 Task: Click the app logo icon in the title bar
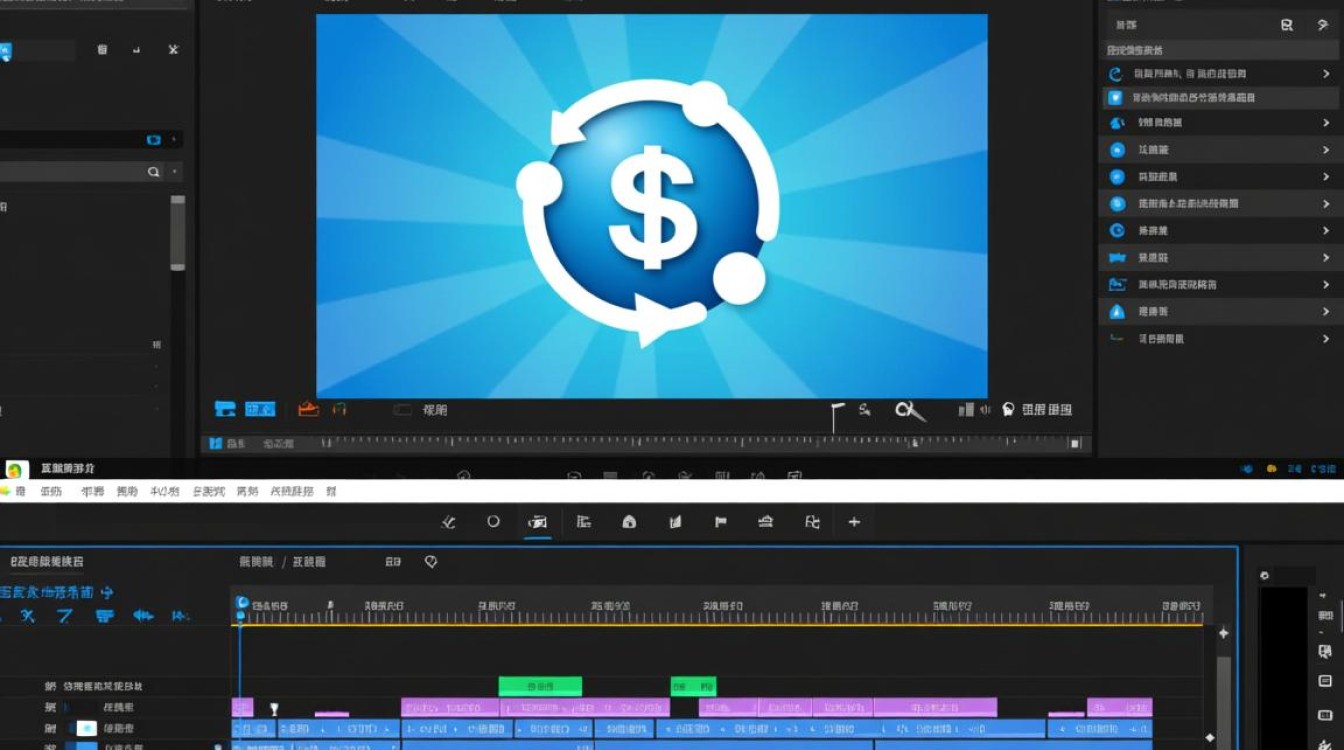15,469
